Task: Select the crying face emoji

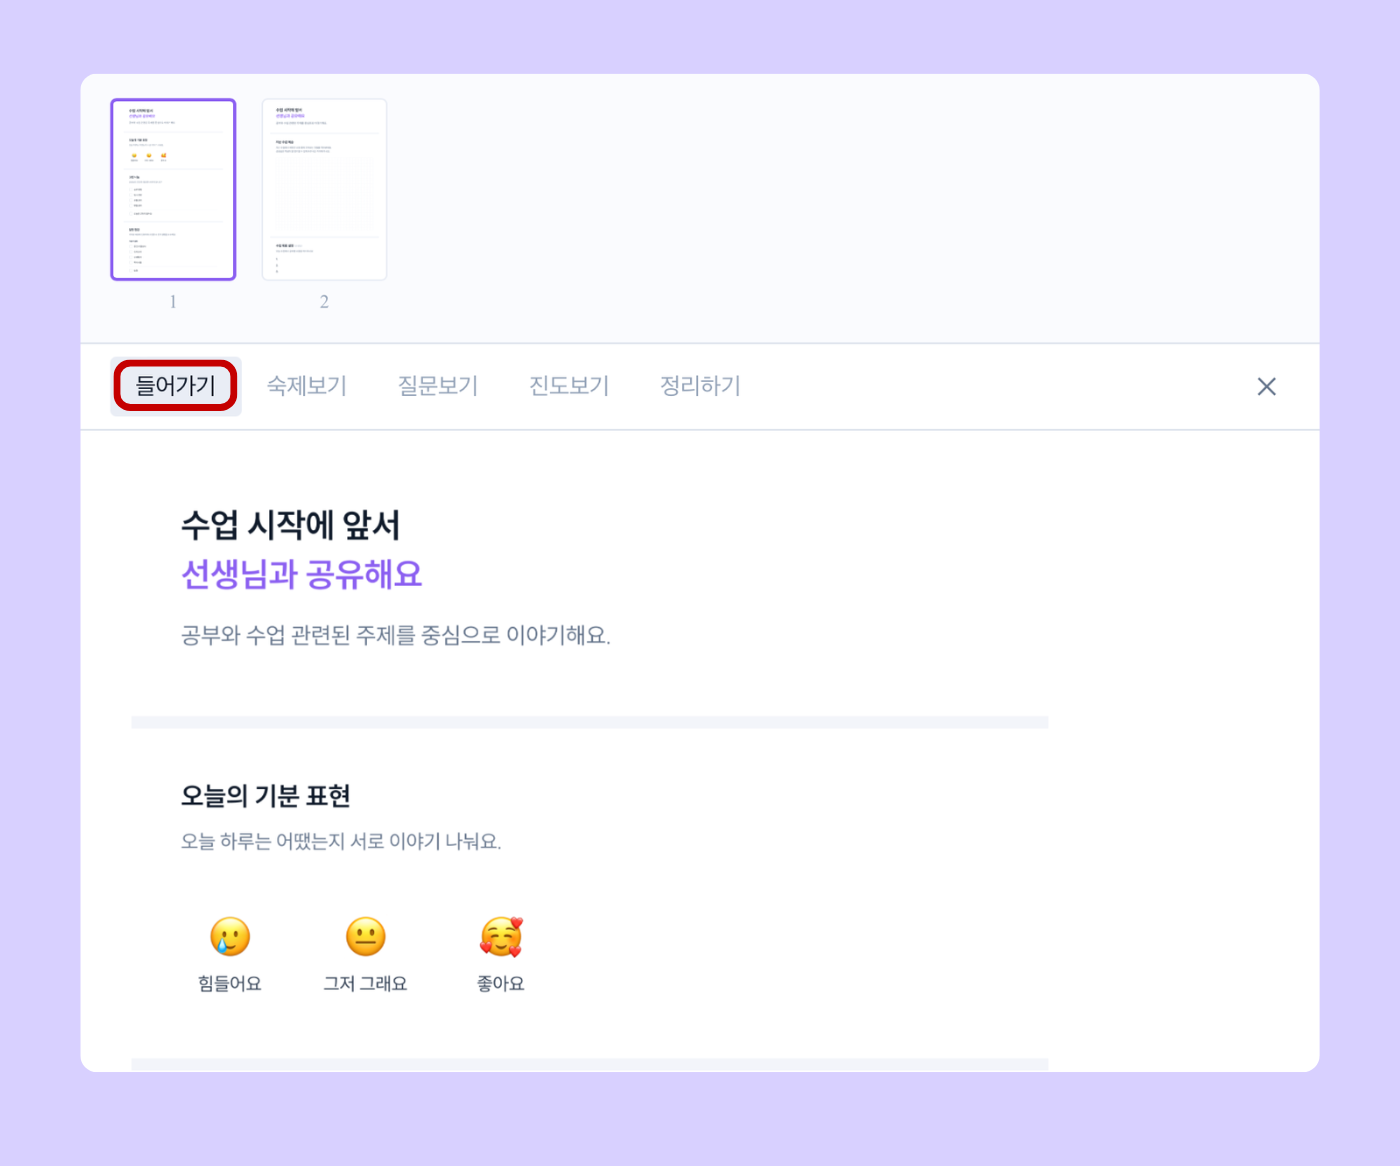Action: point(230,937)
